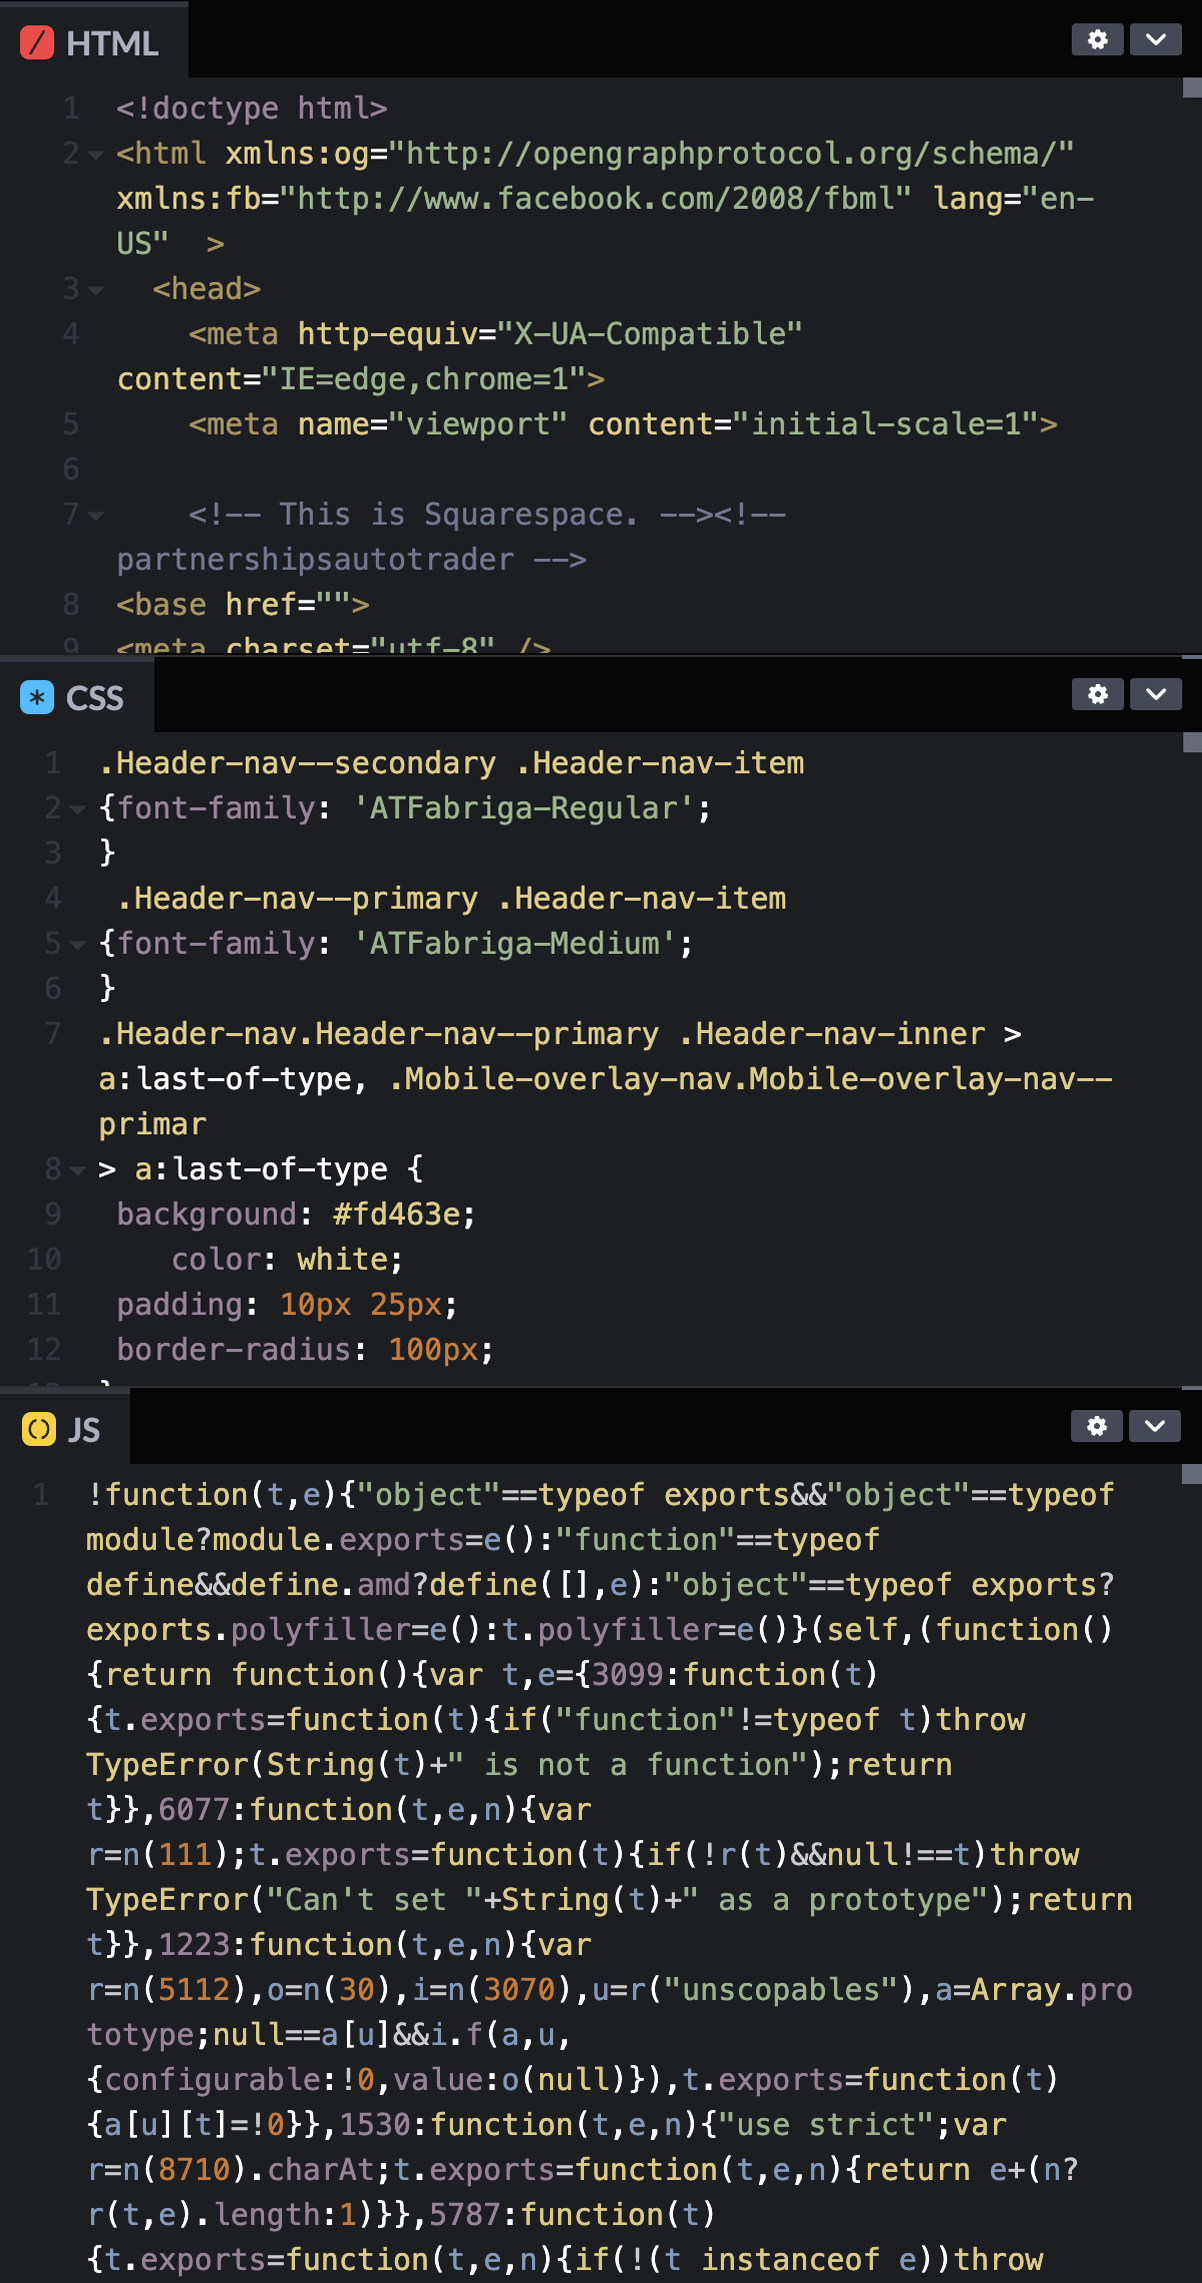Click 'partnershipsautotrader' comment text

tap(315, 559)
